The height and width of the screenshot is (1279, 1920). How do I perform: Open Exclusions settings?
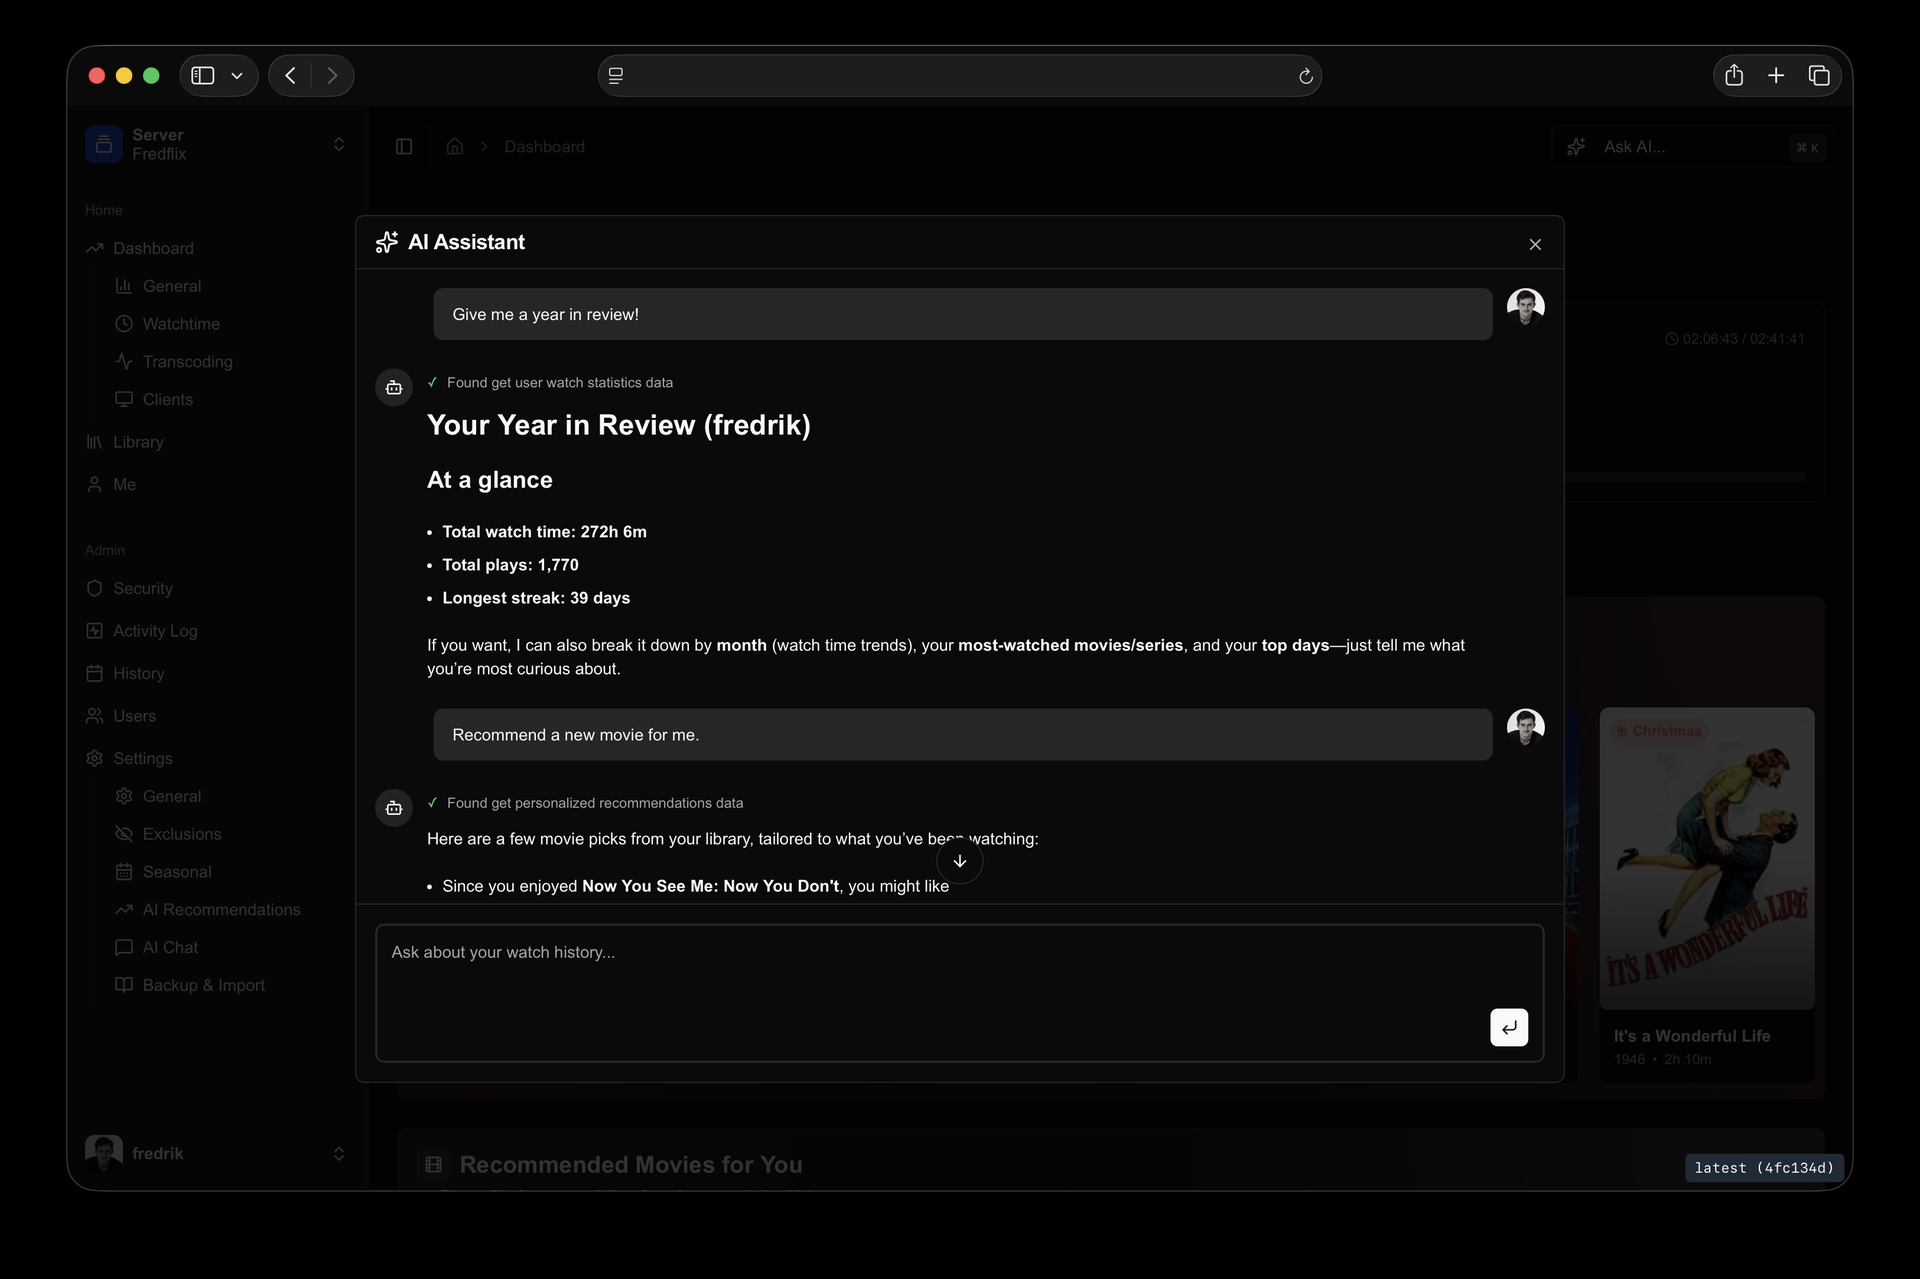point(182,834)
